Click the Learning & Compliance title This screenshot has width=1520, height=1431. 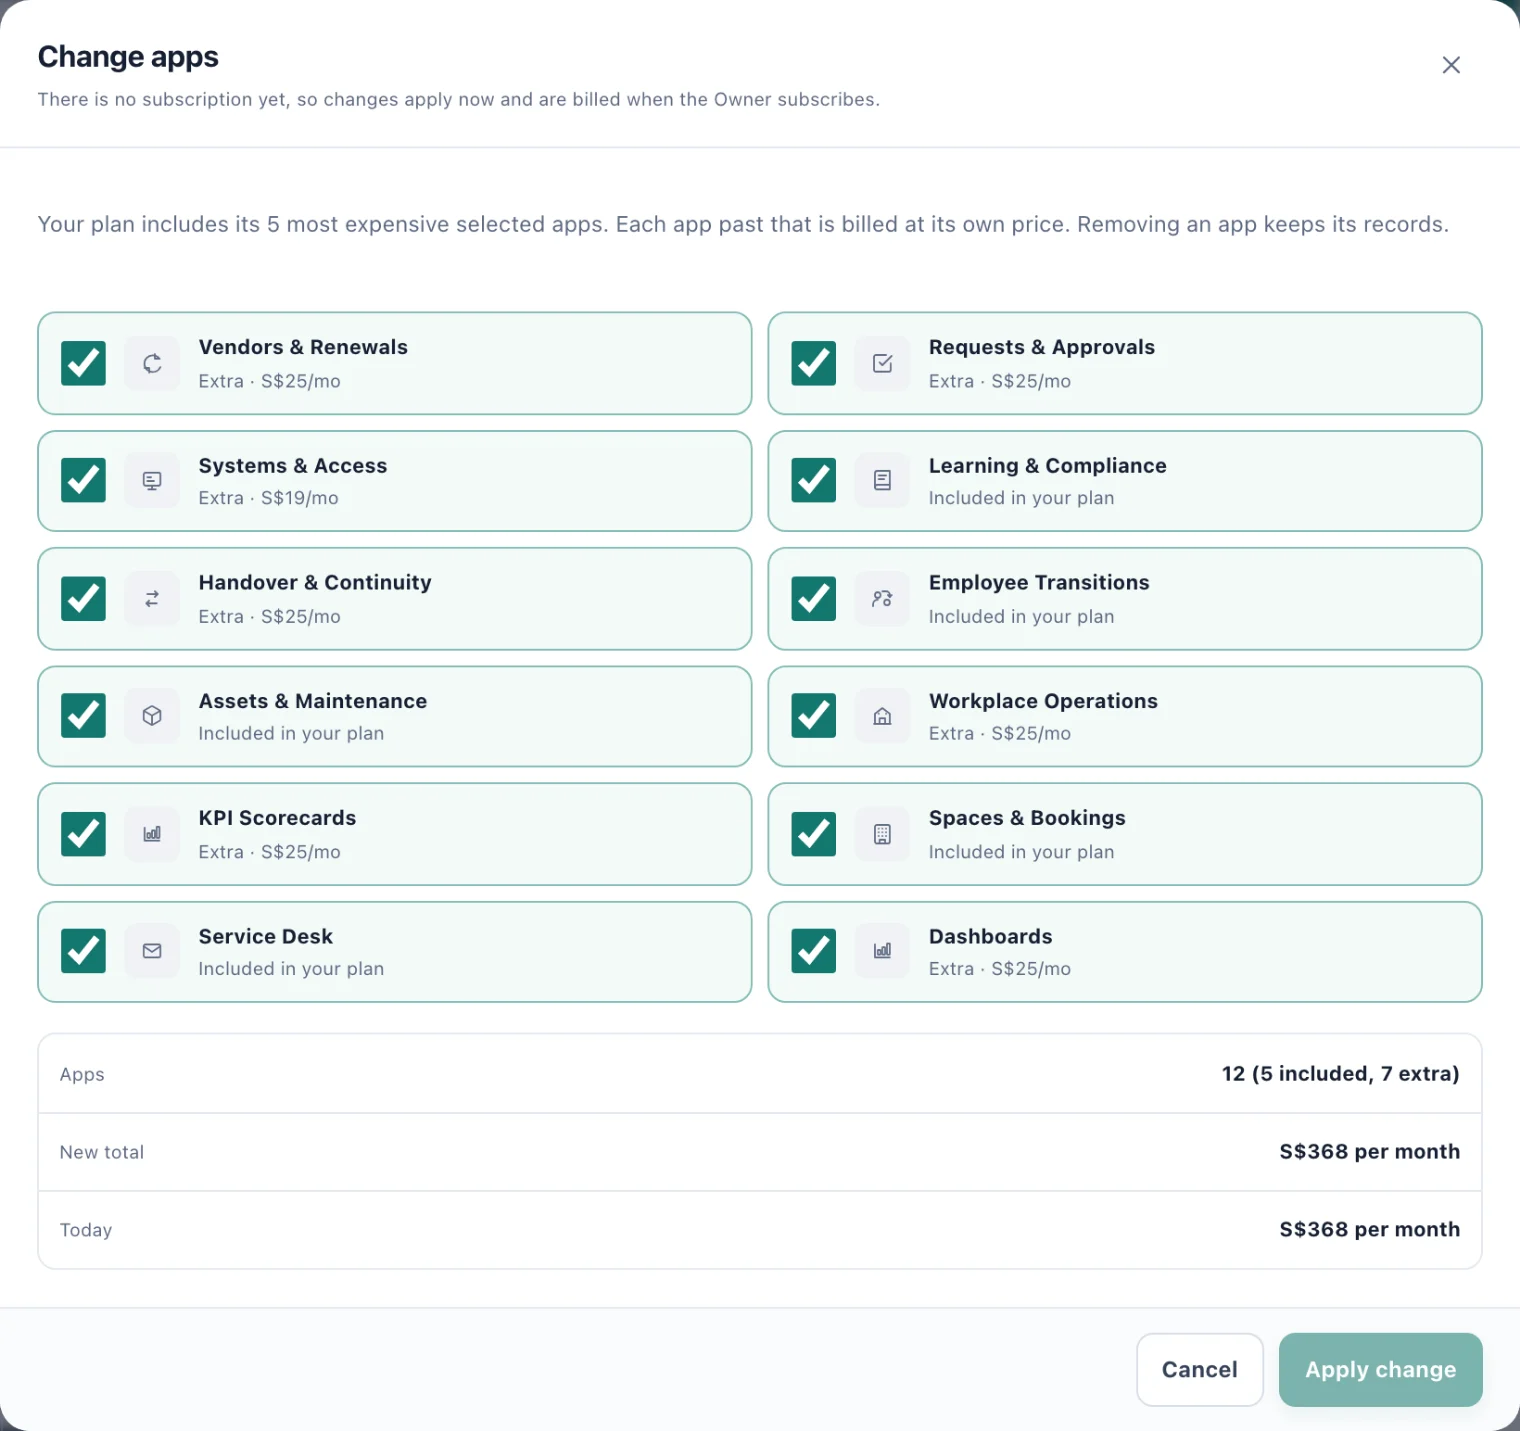(x=1048, y=466)
